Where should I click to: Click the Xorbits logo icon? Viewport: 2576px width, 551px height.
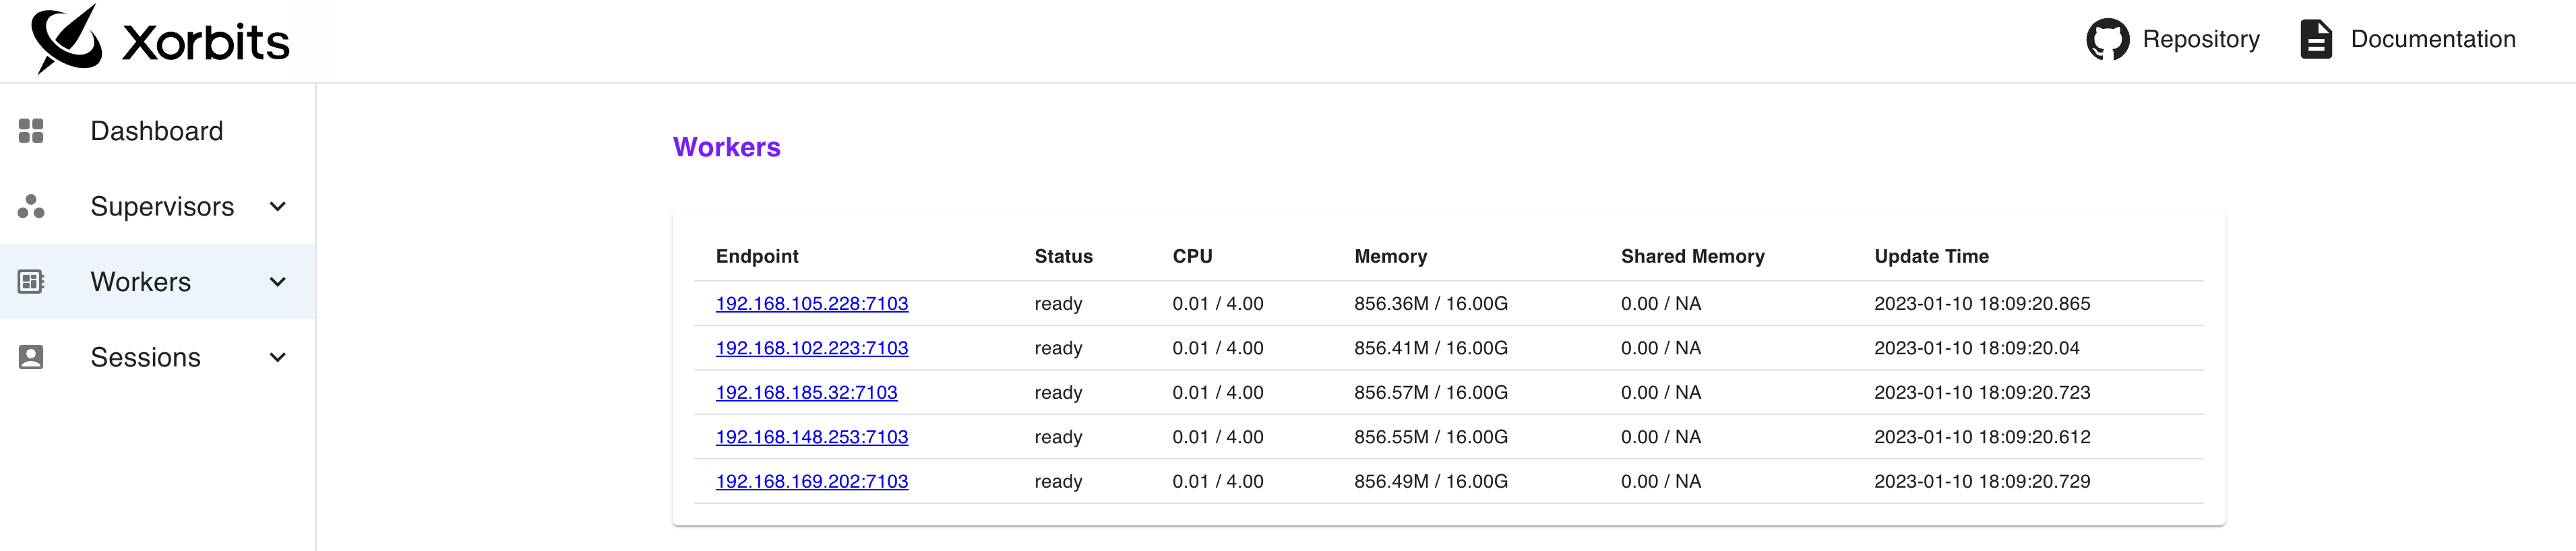click(66, 39)
